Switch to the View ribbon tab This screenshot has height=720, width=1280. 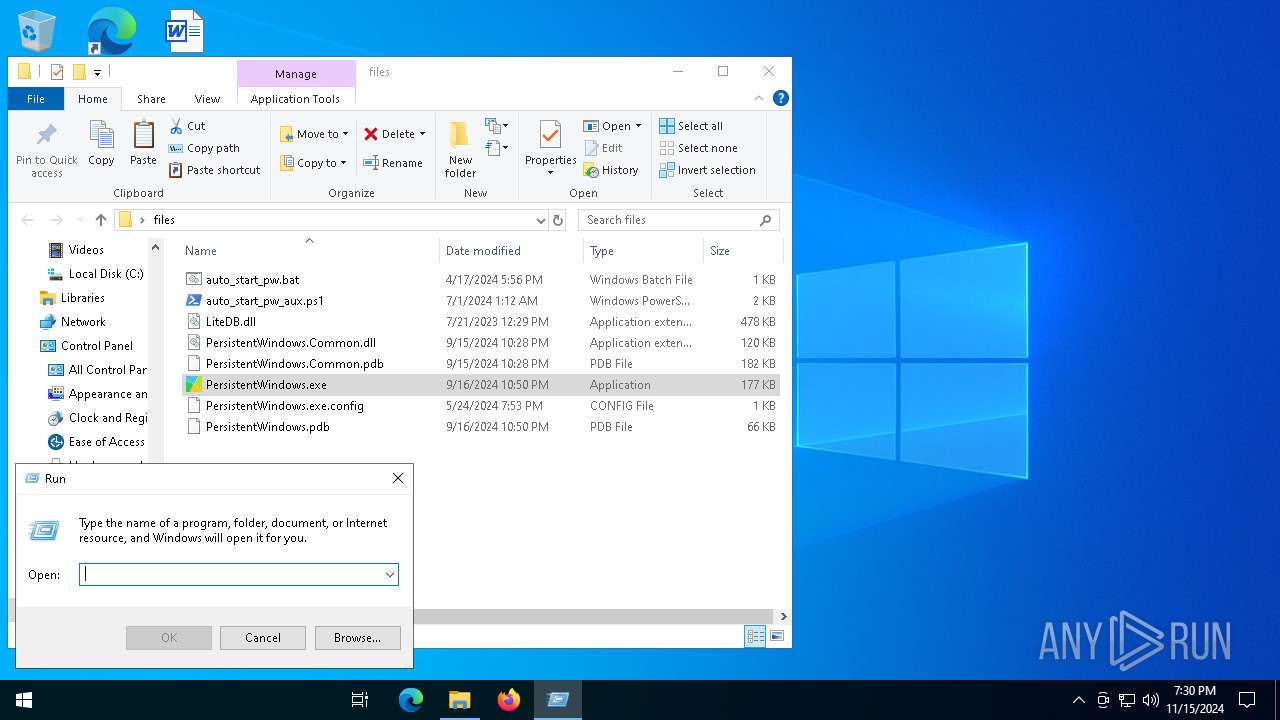pyautogui.click(x=207, y=99)
